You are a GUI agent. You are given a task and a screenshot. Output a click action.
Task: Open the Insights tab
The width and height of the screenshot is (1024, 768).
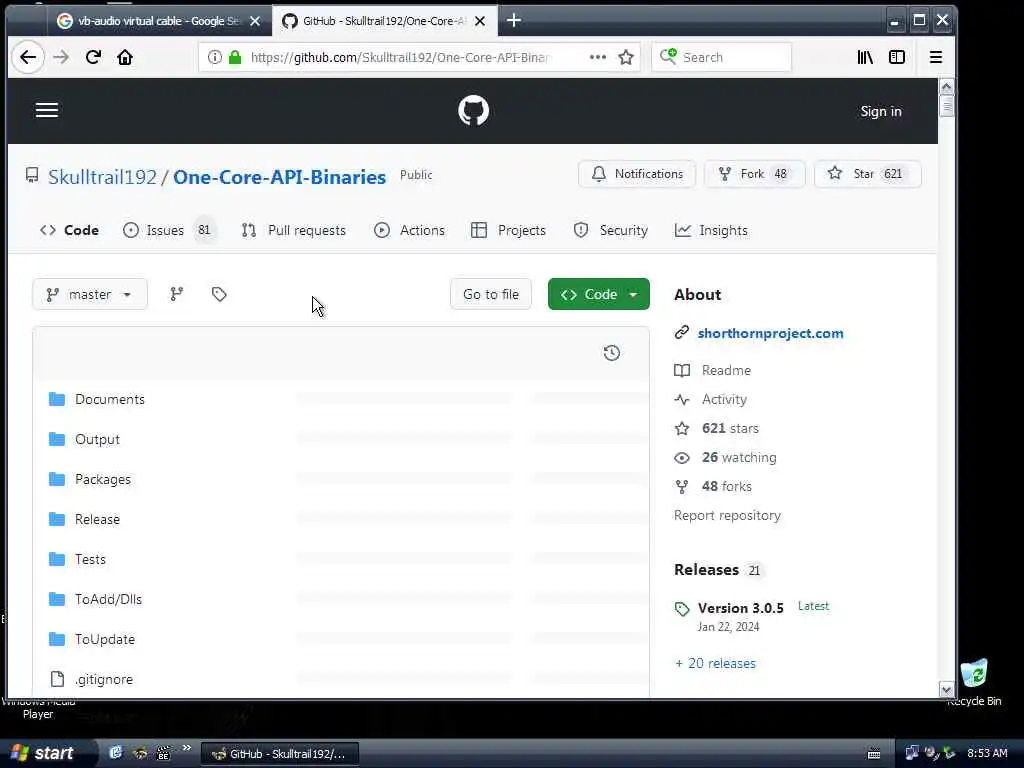pos(711,231)
